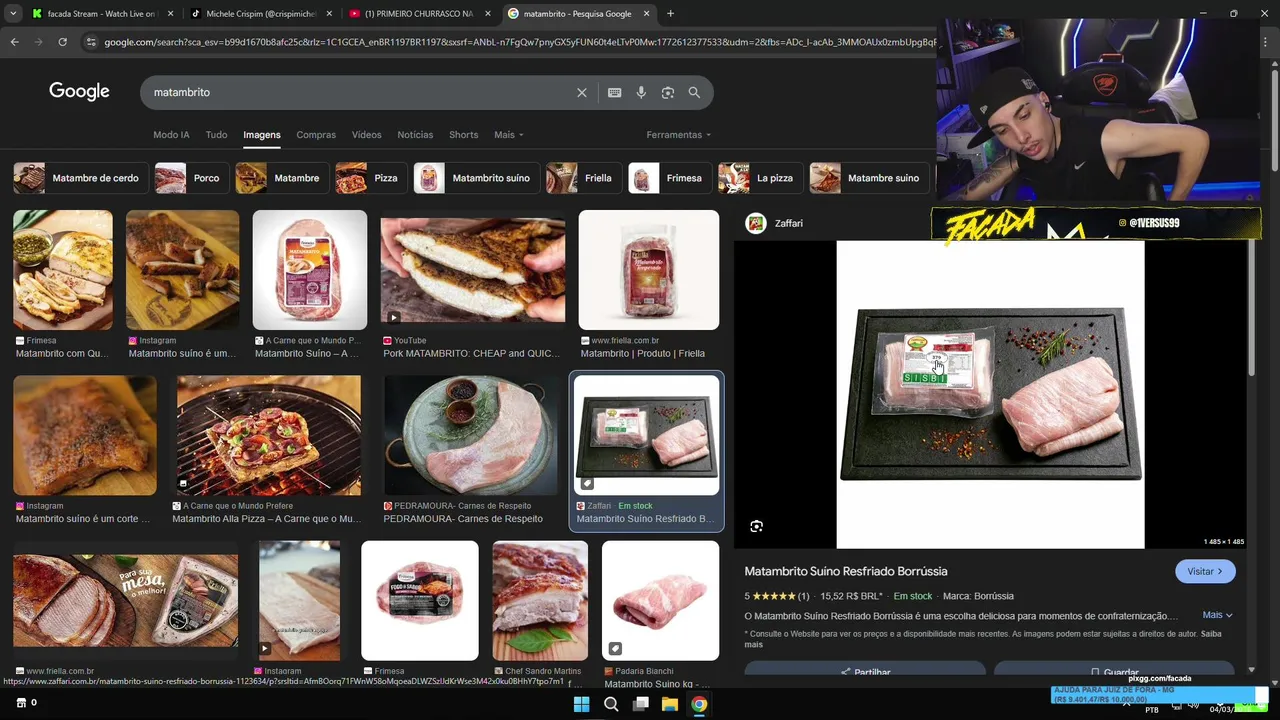Open the tab search dropdown arrow
The height and width of the screenshot is (720, 1280).
pyautogui.click(x=13, y=14)
